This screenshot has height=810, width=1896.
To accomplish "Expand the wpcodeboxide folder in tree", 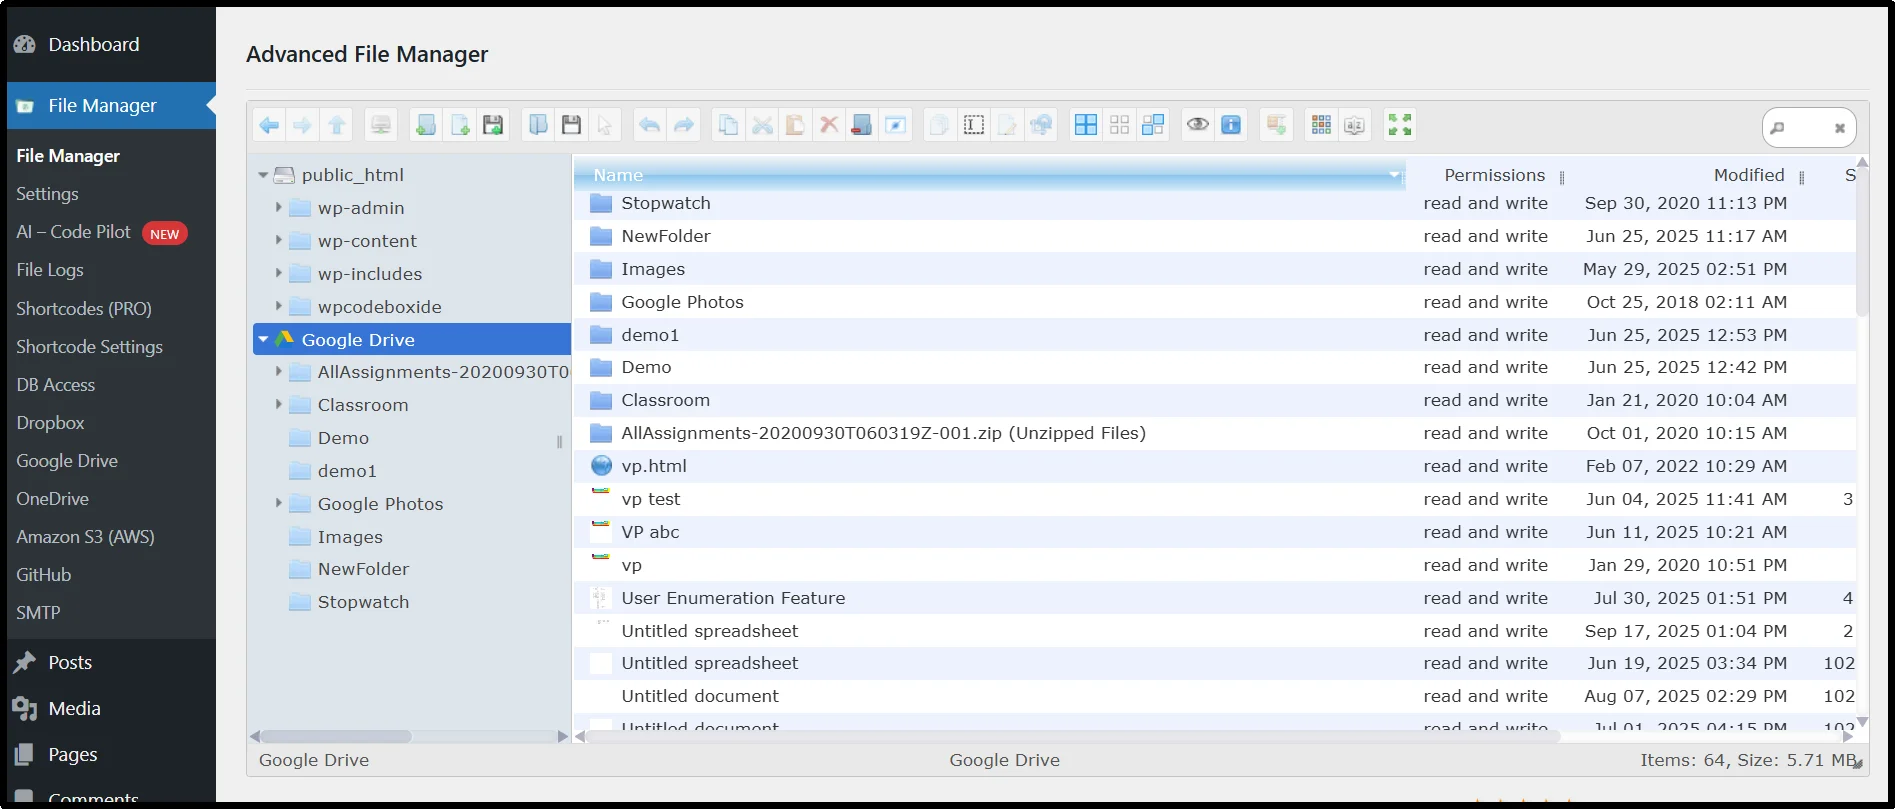I will click(279, 306).
